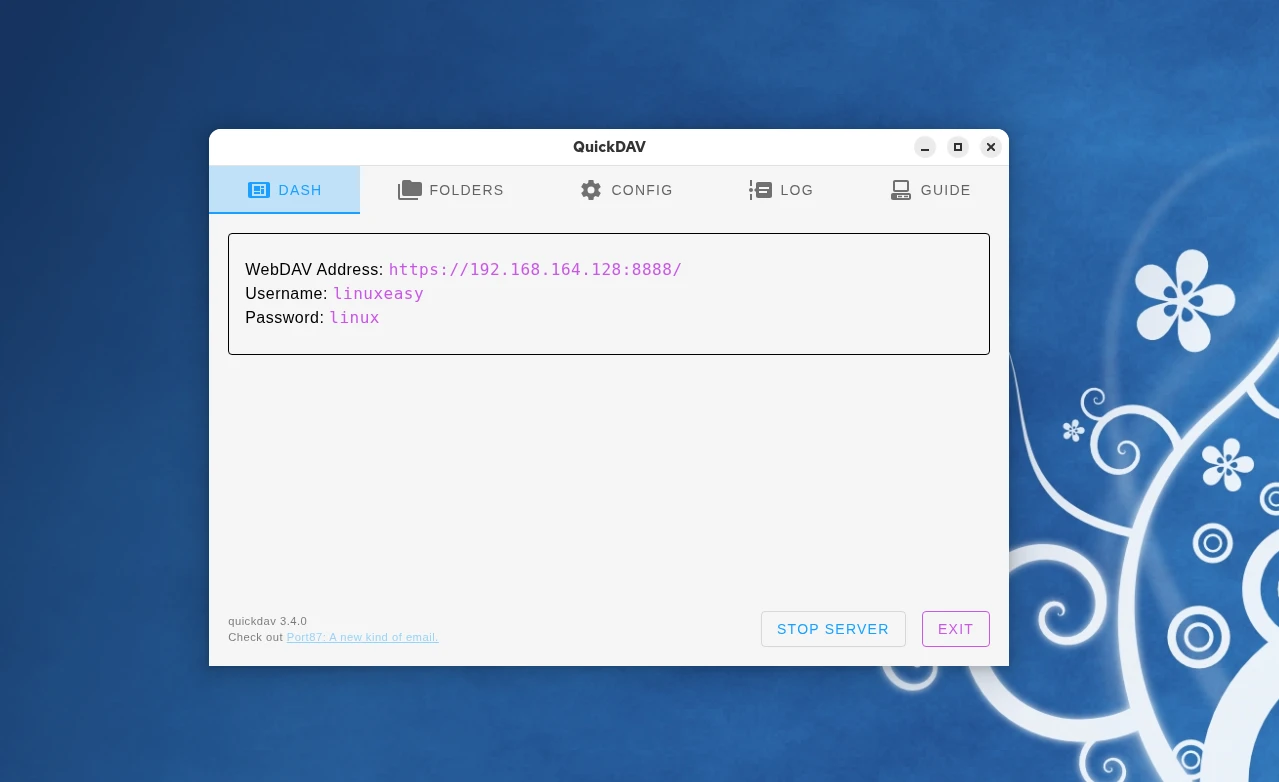Click the LOG list icon

760,190
